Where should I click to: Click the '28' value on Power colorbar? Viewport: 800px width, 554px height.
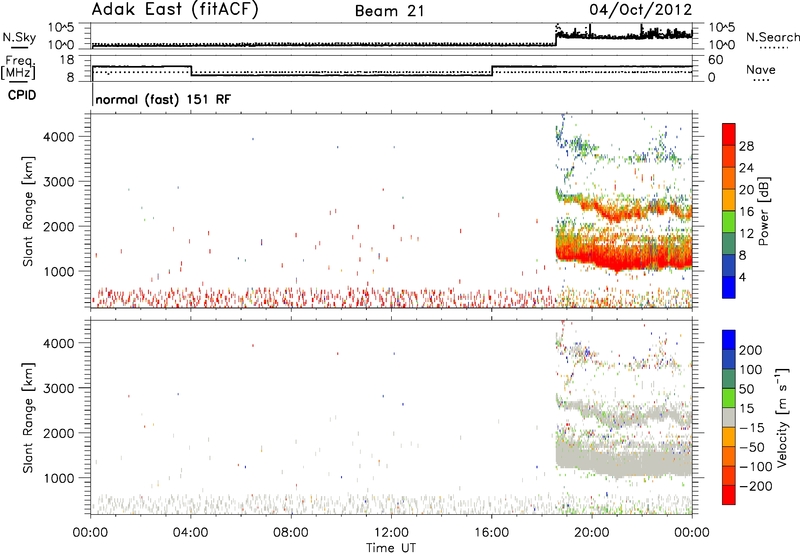click(746, 146)
